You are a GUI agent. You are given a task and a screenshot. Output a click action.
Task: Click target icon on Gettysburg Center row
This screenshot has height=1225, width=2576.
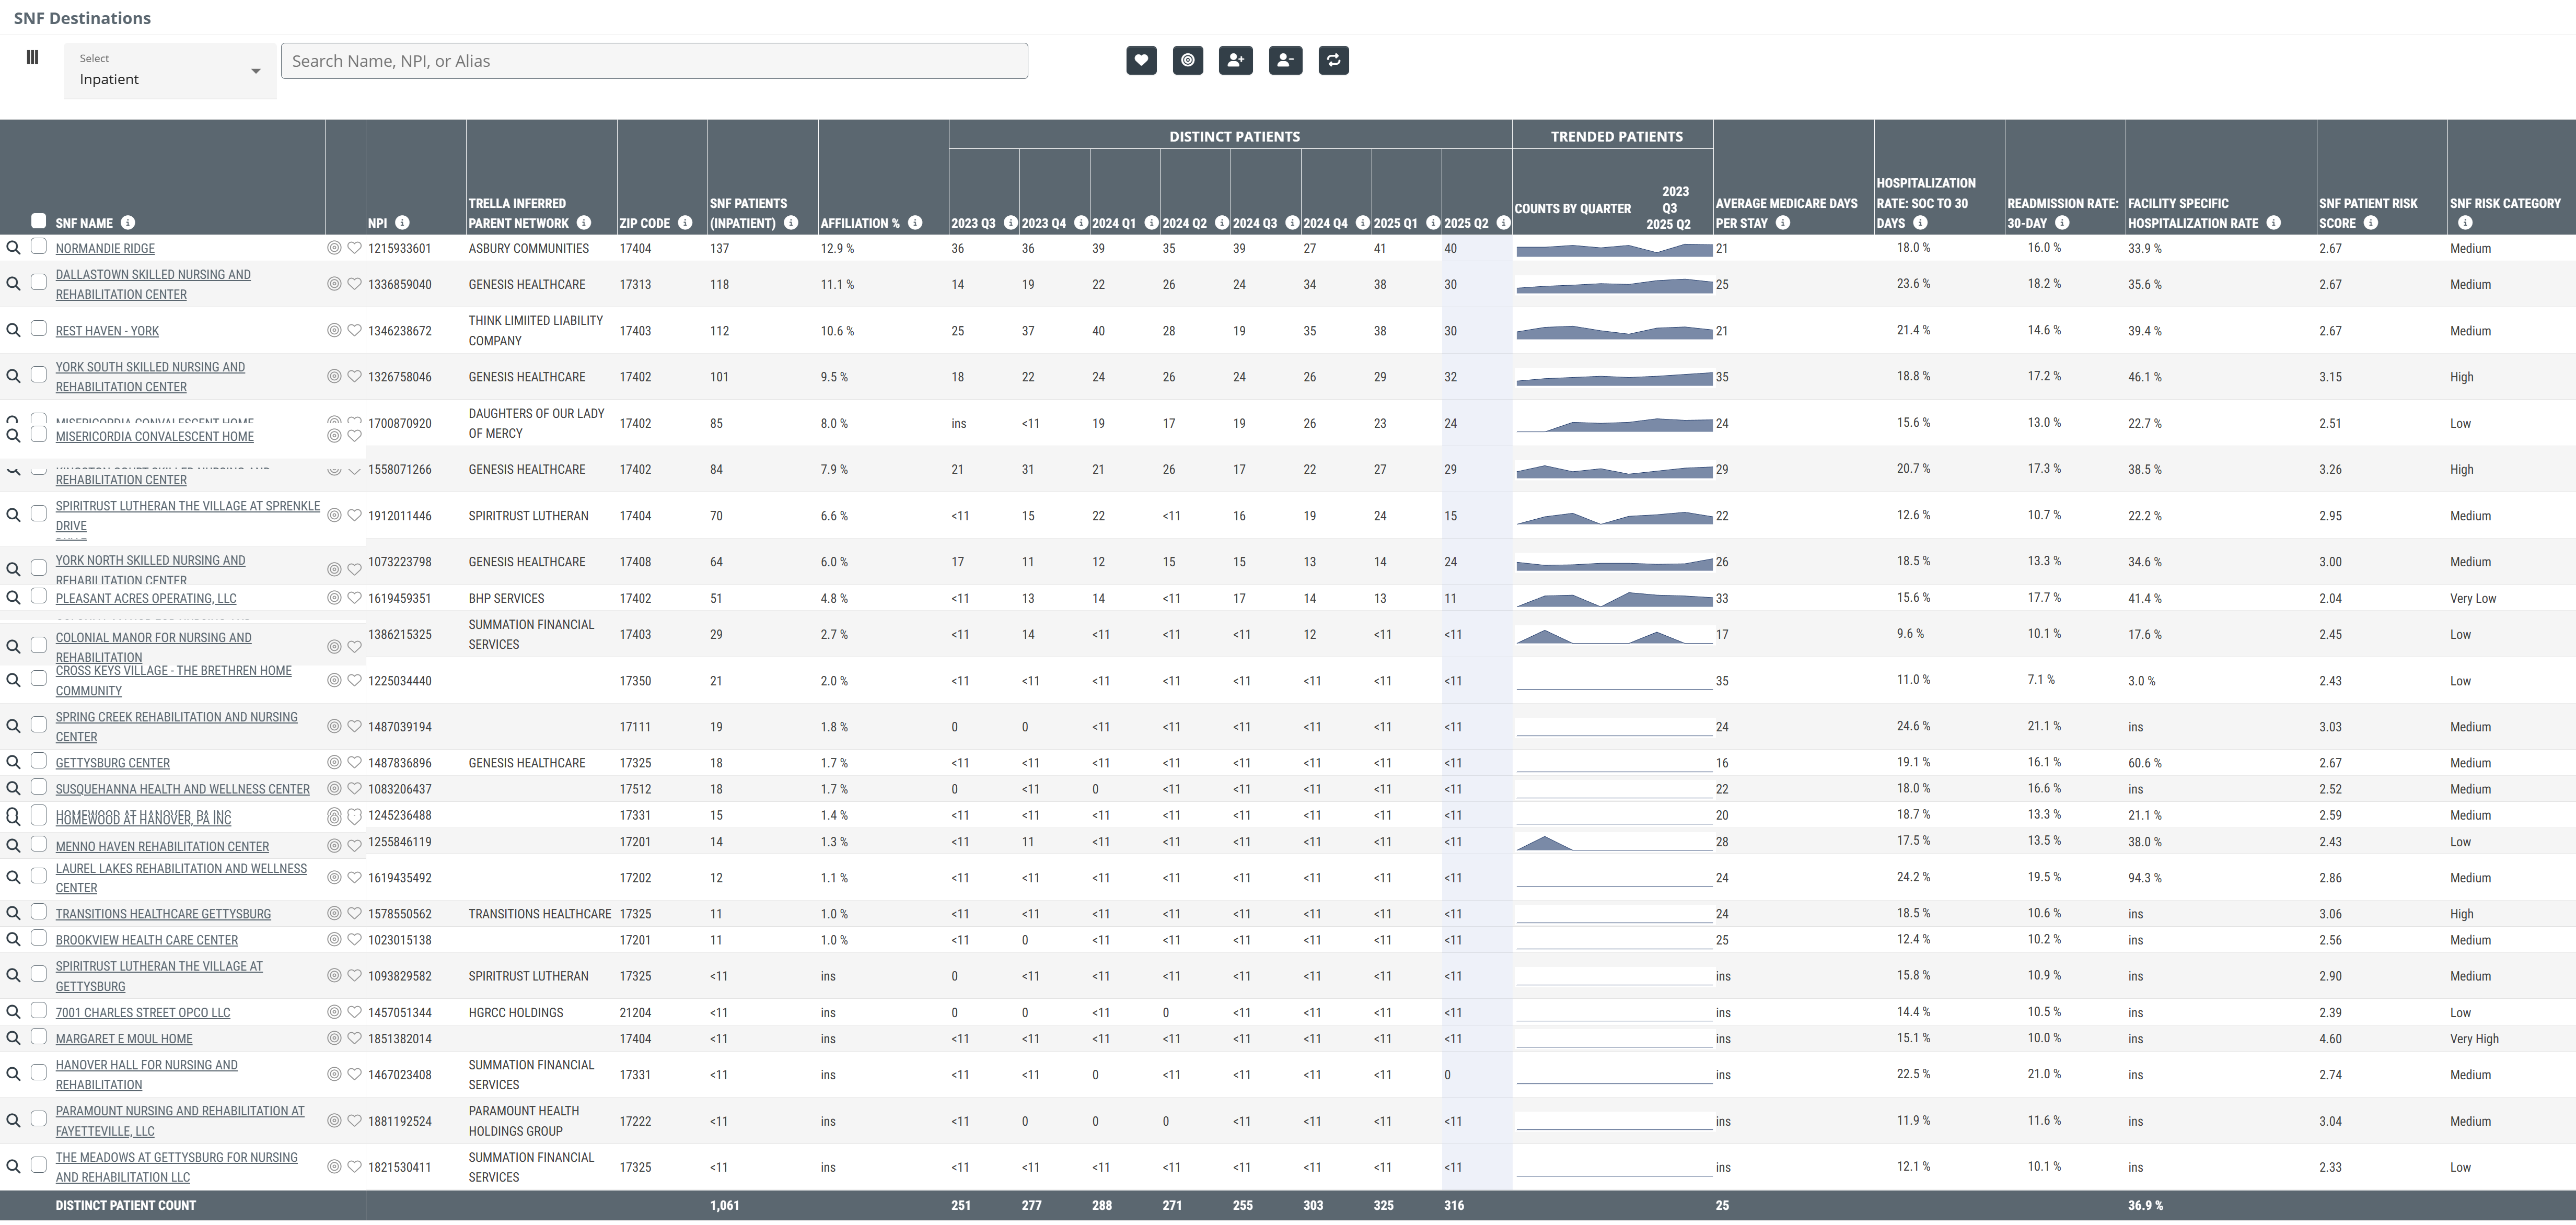pyautogui.click(x=334, y=763)
